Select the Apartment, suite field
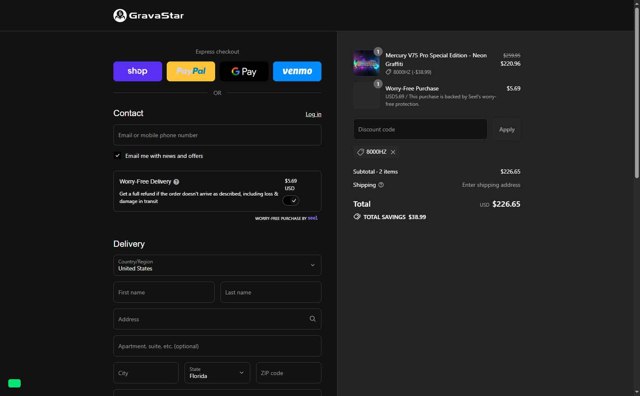The height and width of the screenshot is (396, 640). (217, 346)
